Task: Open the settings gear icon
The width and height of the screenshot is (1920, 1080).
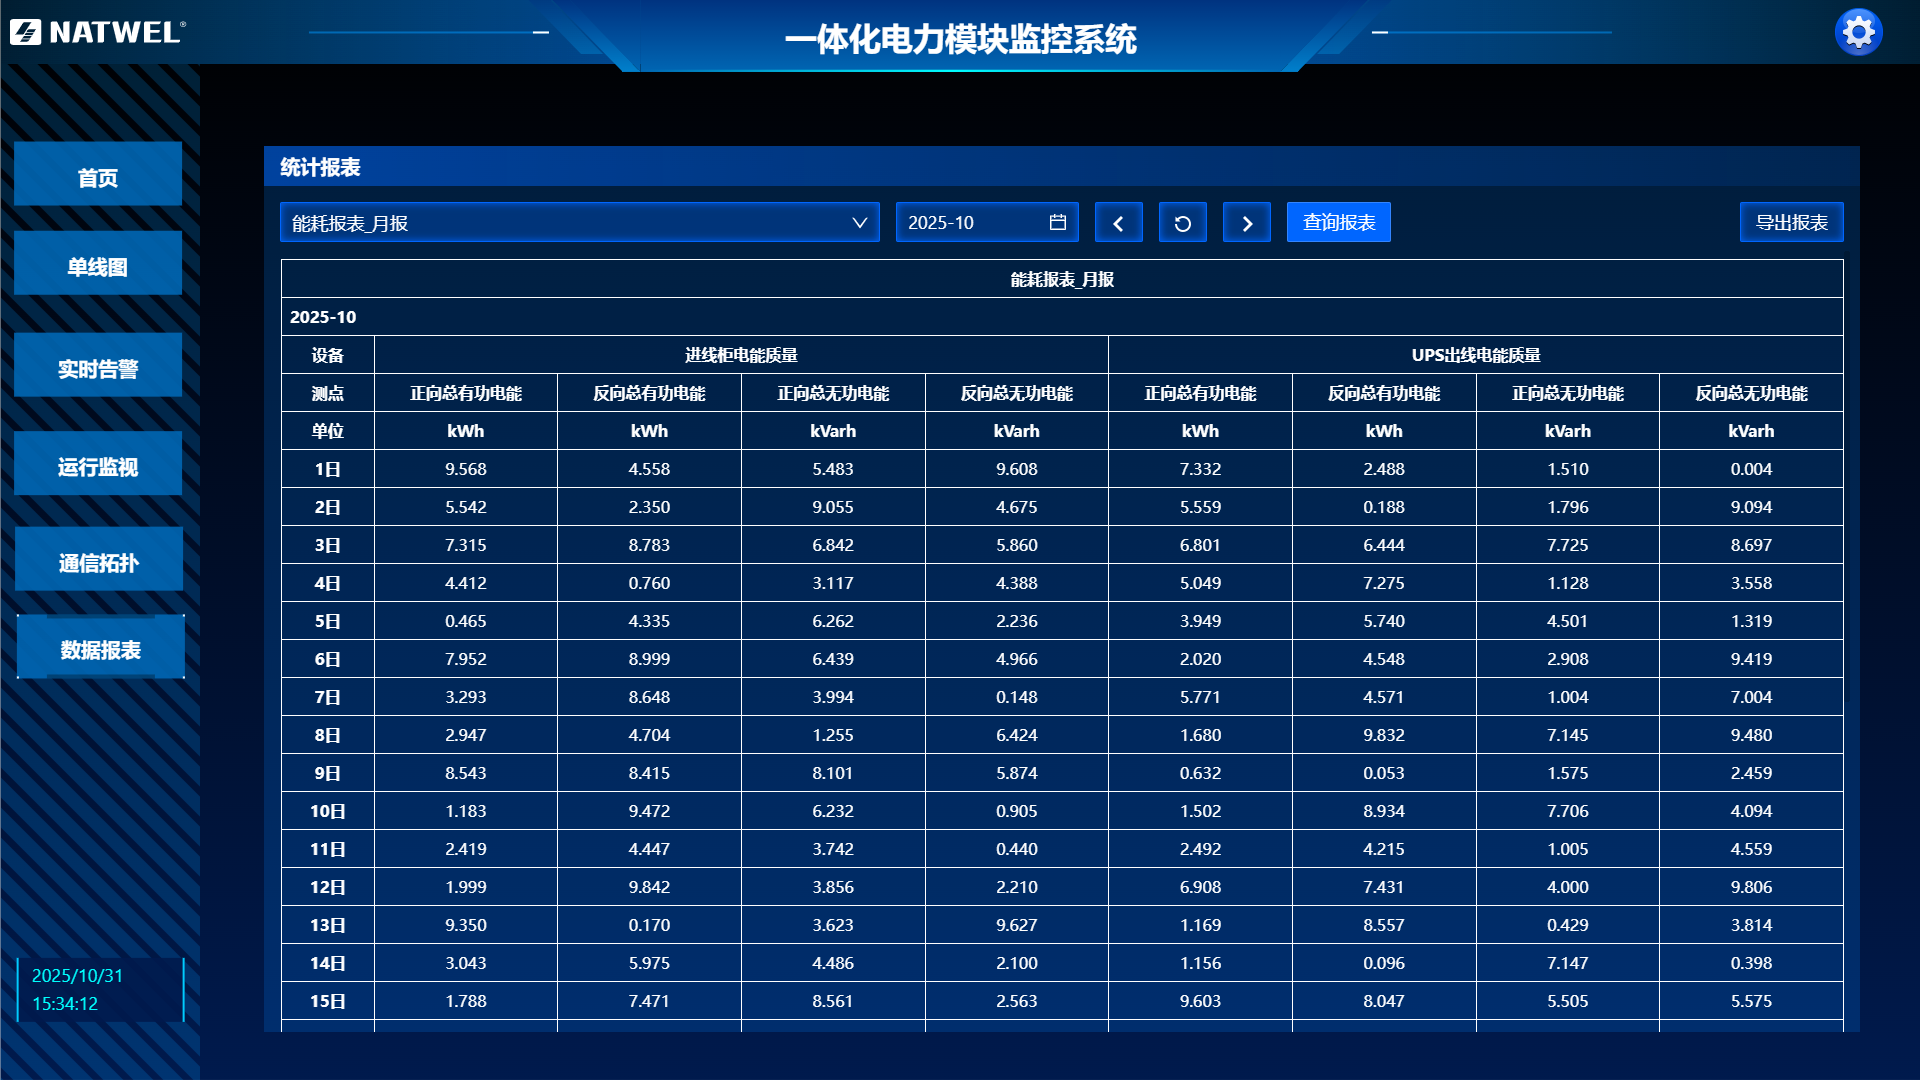Action: tap(1858, 33)
